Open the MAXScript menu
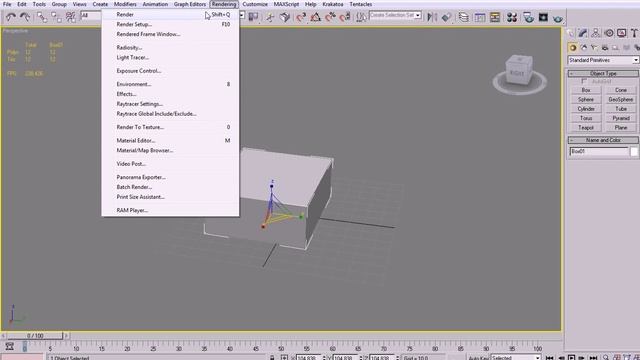Image resolution: width=640 pixels, height=360 pixels. click(x=286, y=4)
